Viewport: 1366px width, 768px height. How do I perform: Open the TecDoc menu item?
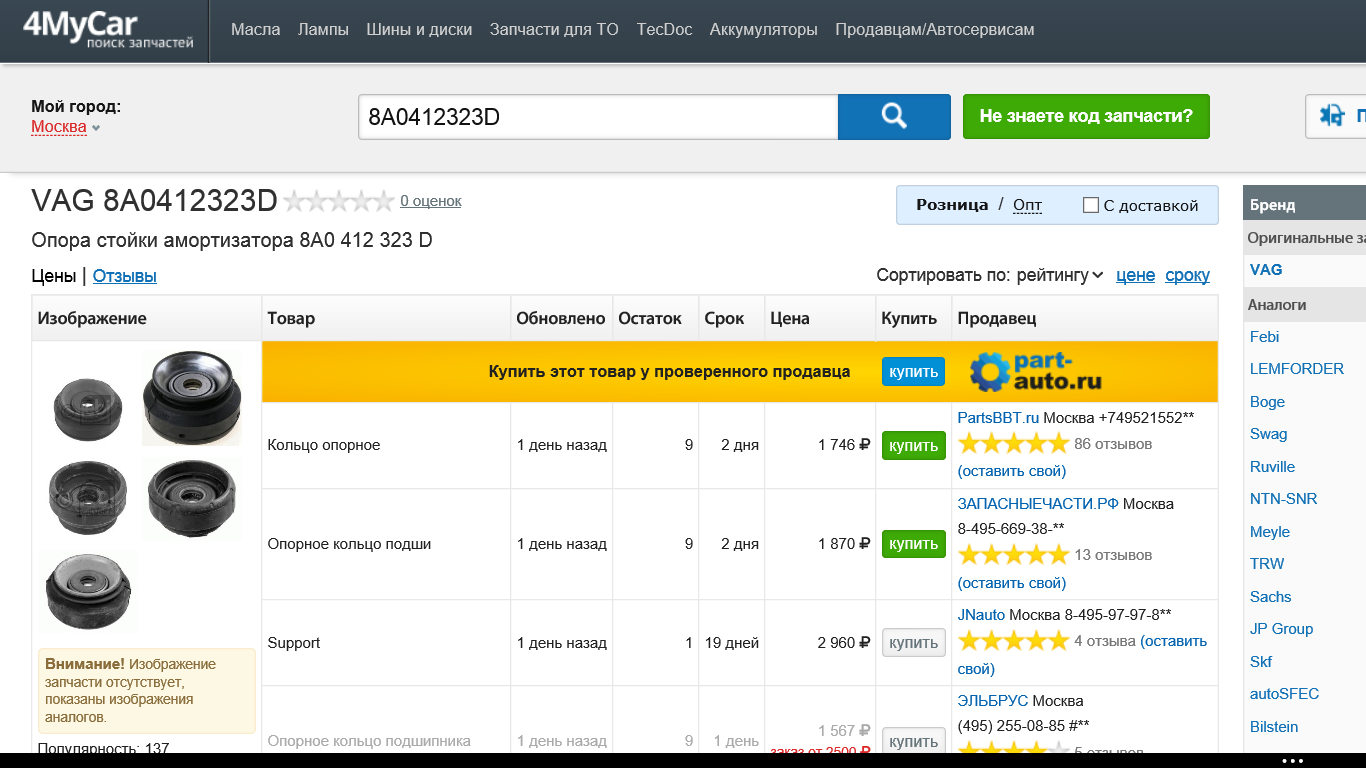click(x=664, y=29)
